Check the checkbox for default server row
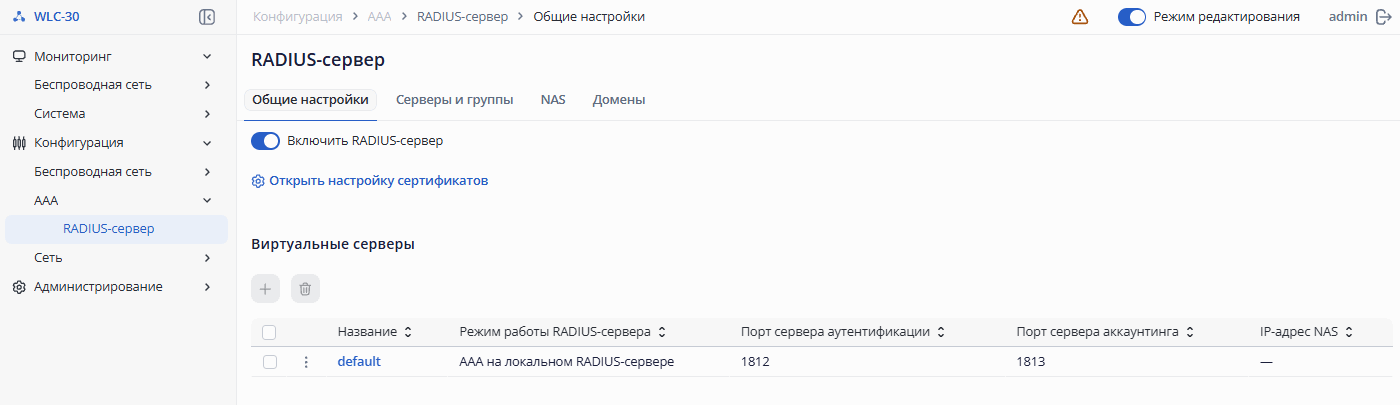This screenshot has width=1400, height=405. (x=269, y=362)
